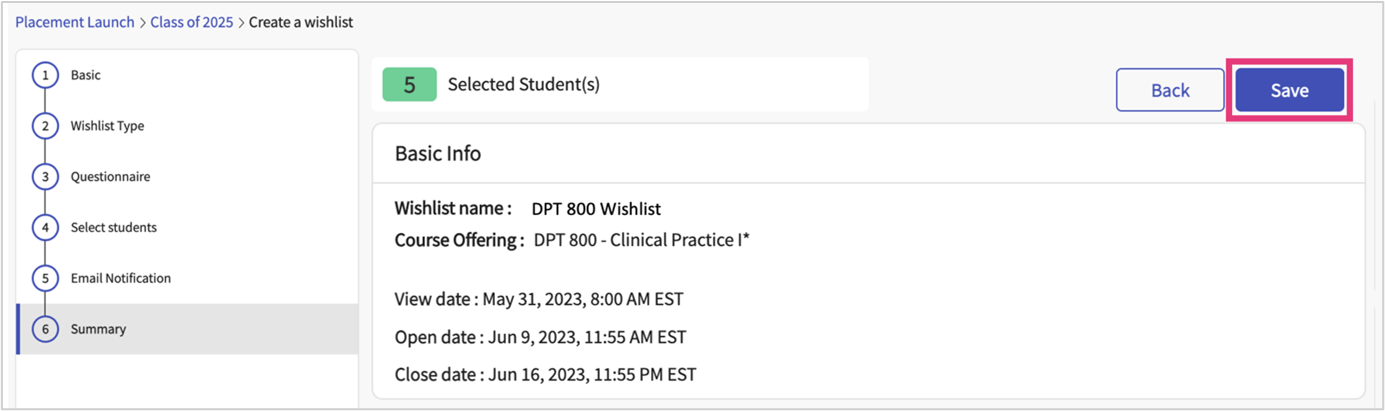Click the DPT 800 Wishlist name text
This screenshot has height=411, width=1385.
coord(596,210)
